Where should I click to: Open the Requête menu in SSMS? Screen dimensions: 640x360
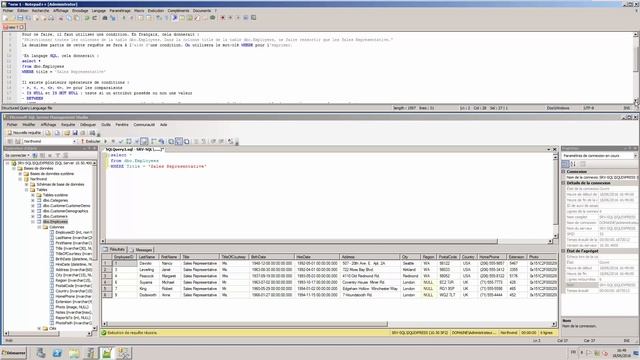click(x=68, y=124)
